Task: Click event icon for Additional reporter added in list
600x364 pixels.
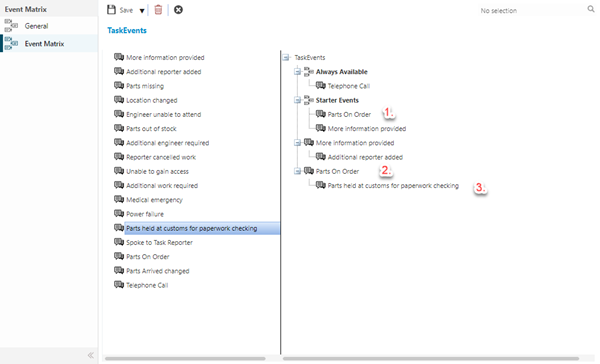Action: (119, 71)
